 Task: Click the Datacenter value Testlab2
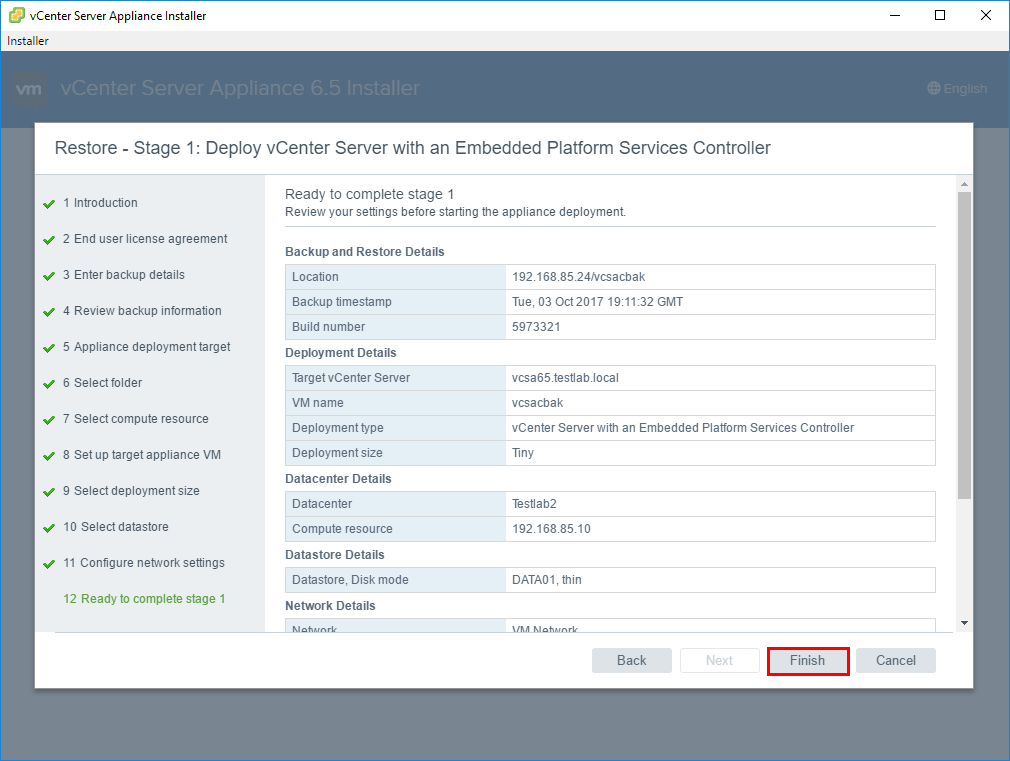point(534,504)
